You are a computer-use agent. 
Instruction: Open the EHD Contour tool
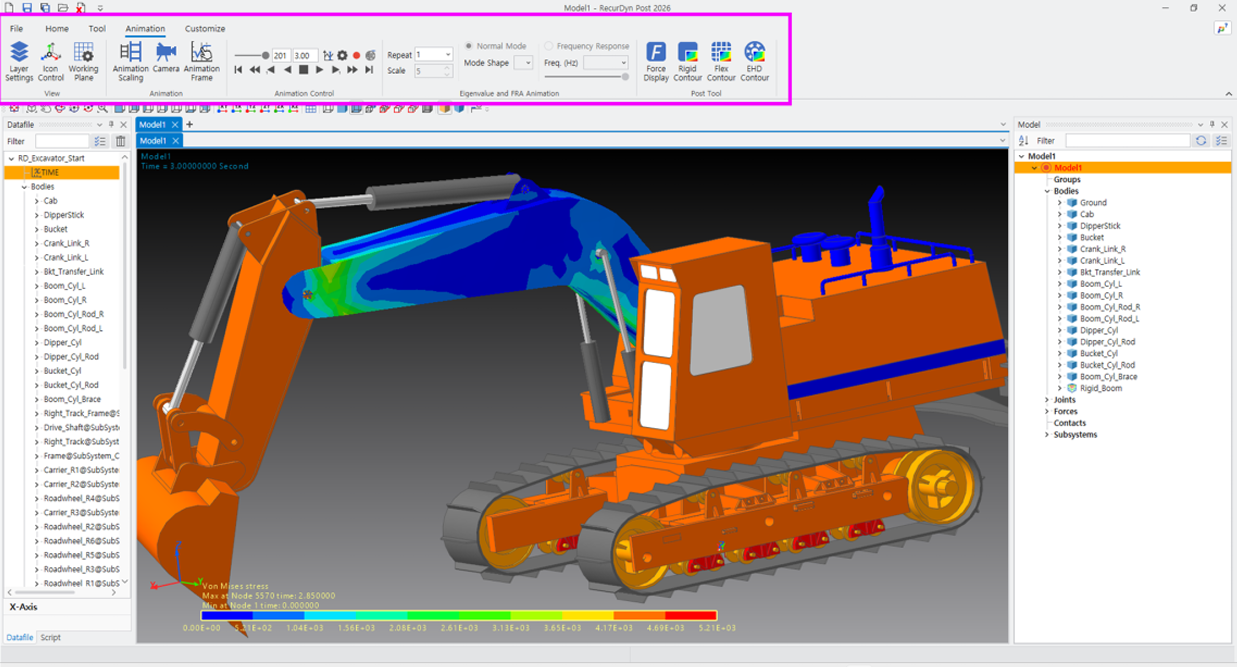[x=755, y=62]
